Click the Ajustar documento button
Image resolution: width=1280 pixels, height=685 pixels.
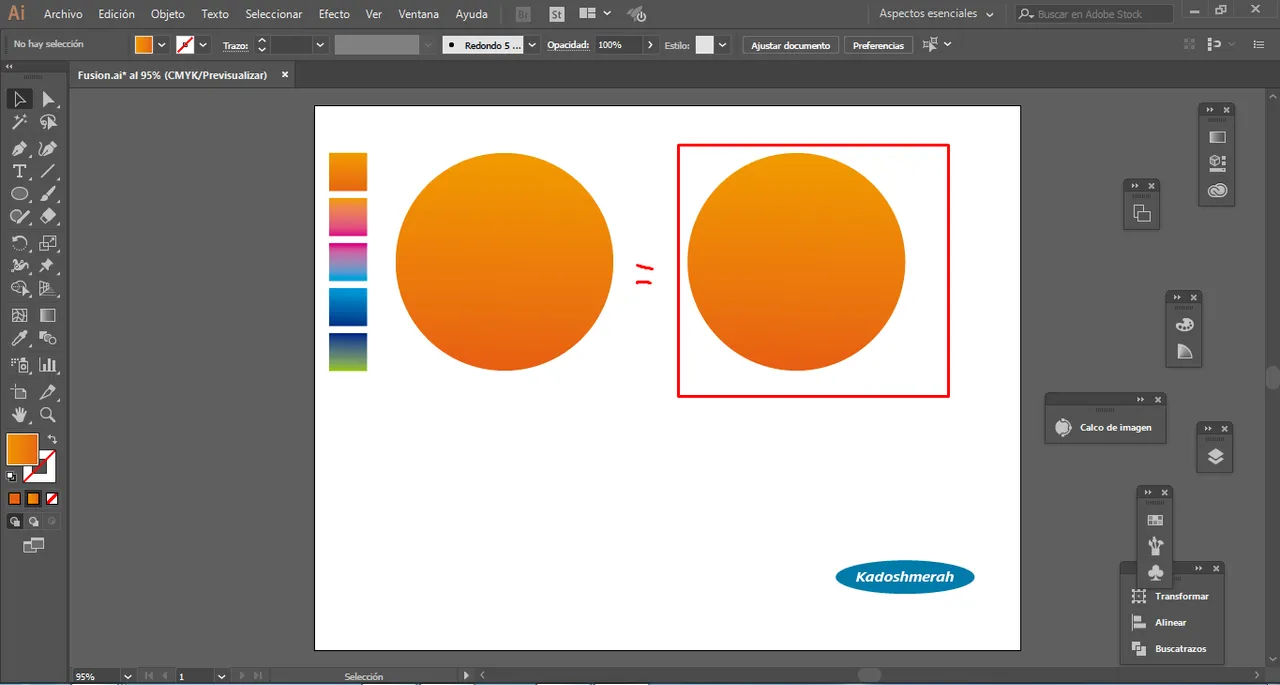pos(790,45)
